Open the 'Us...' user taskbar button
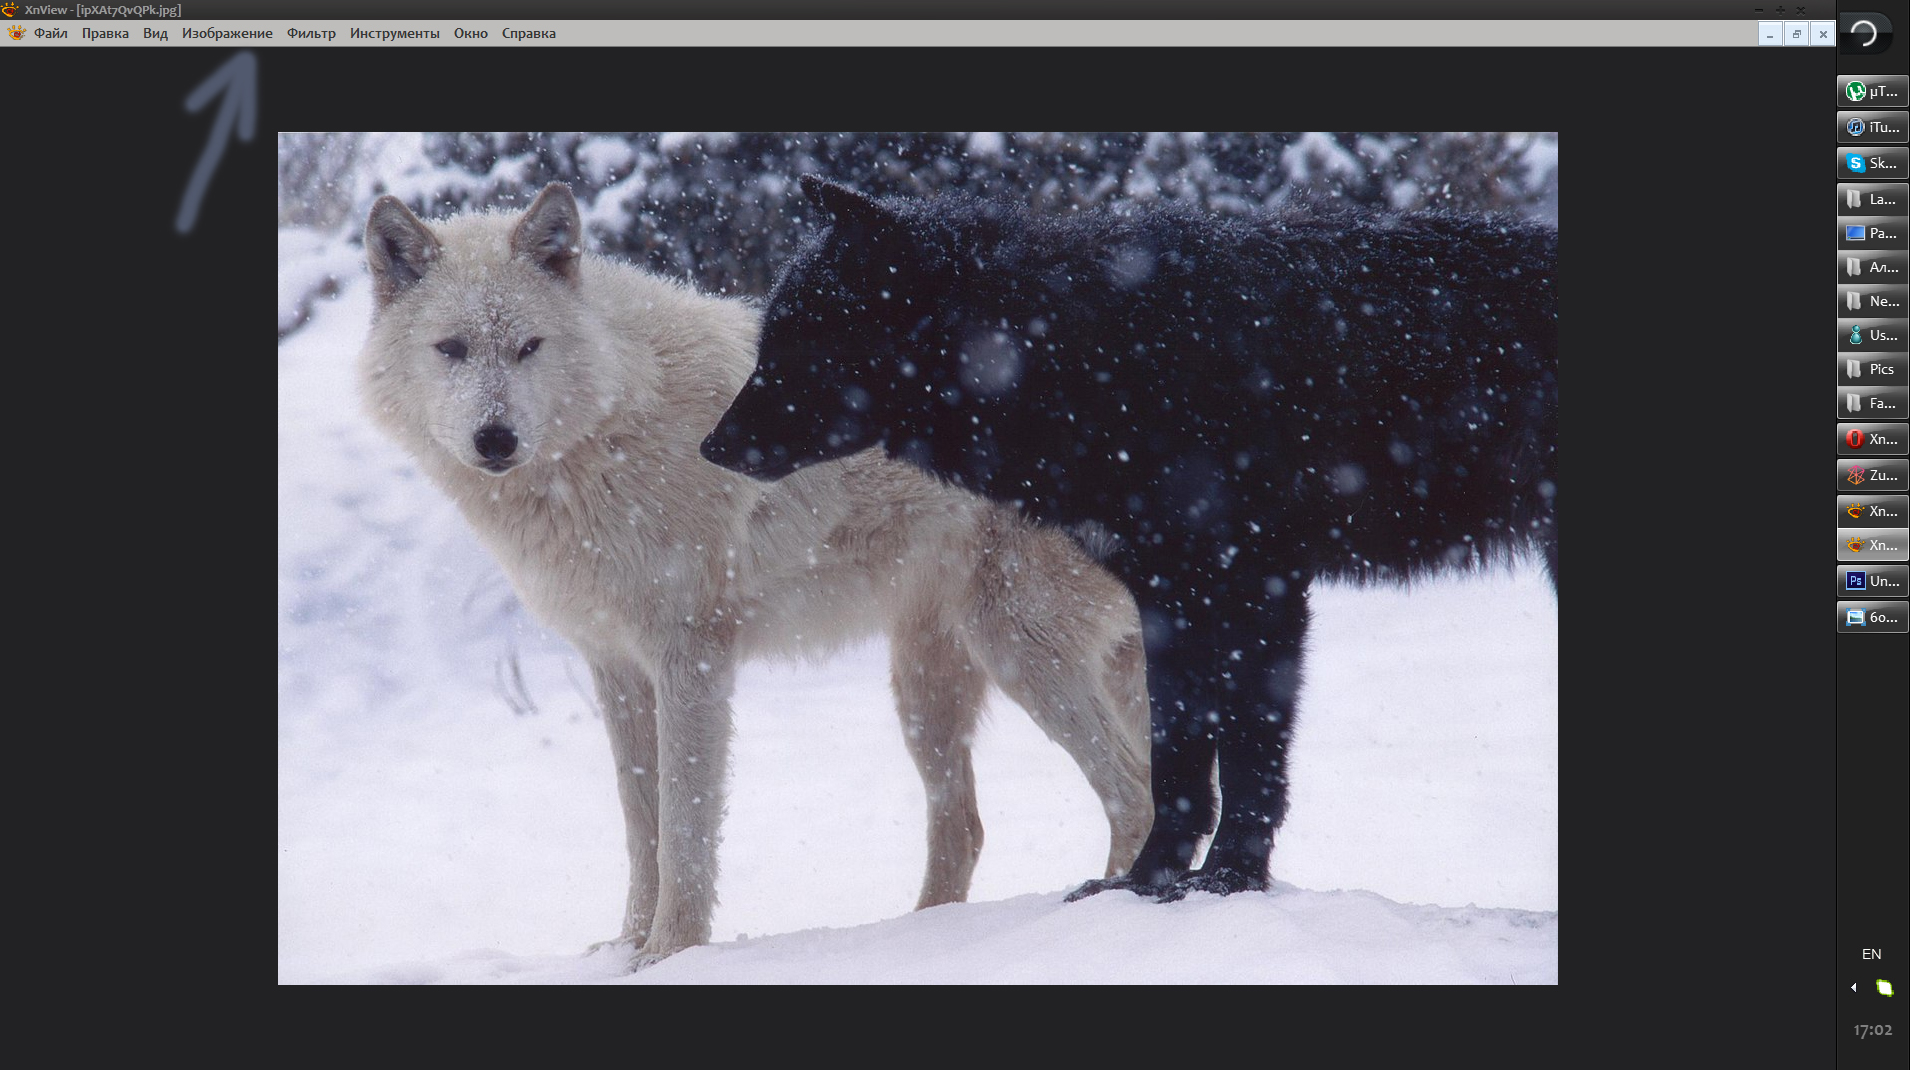The image size is (1910, 1070). 1873,335
